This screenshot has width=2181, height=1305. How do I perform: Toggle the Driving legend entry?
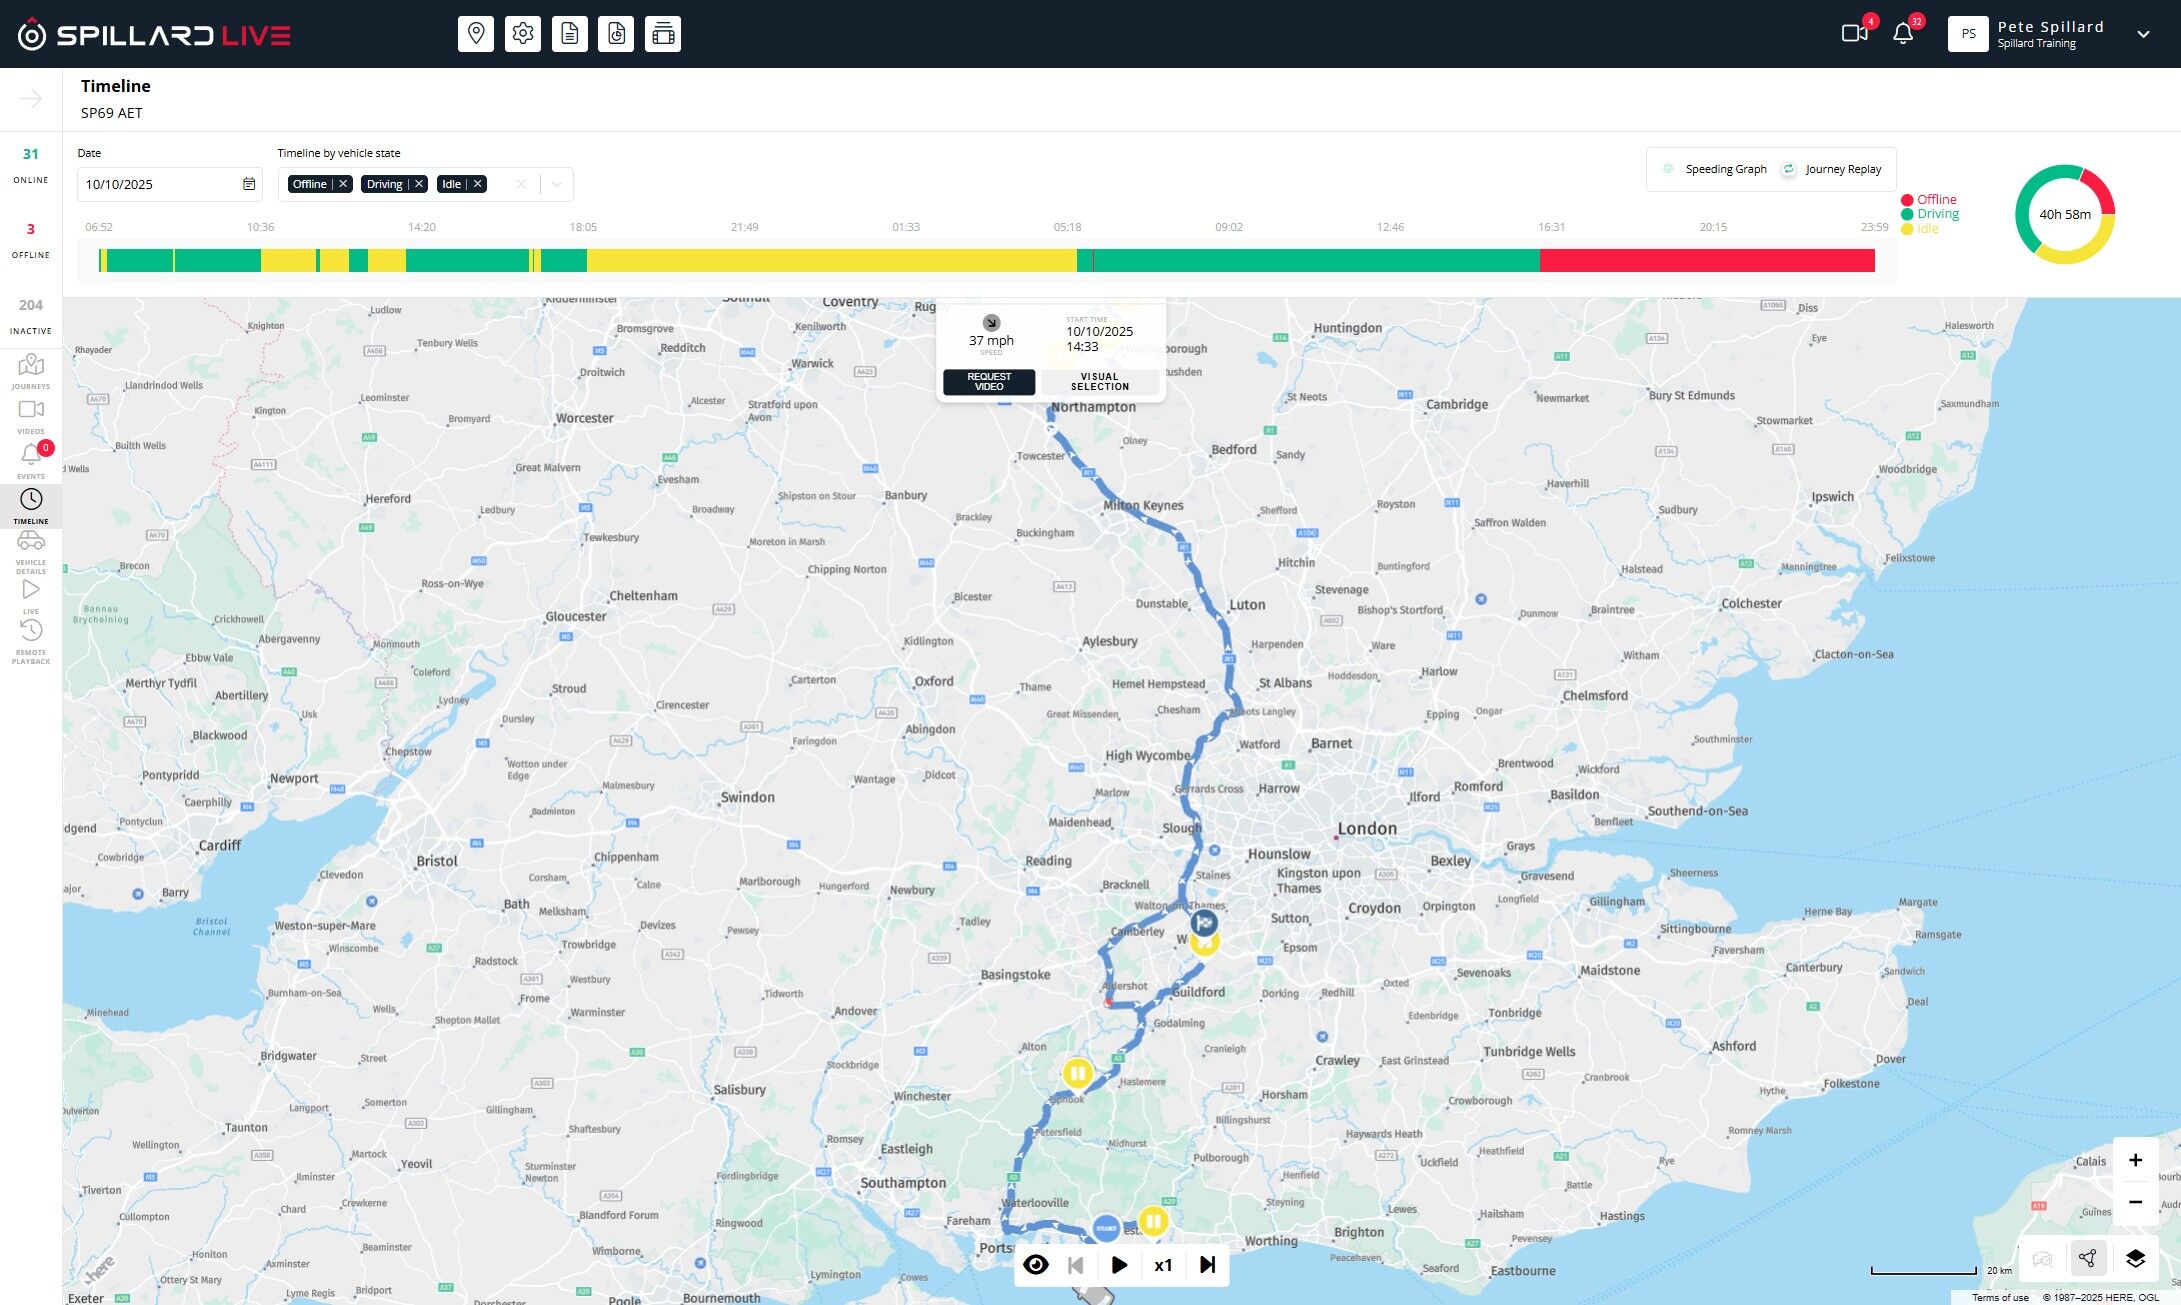click(x=1930, y=213)
